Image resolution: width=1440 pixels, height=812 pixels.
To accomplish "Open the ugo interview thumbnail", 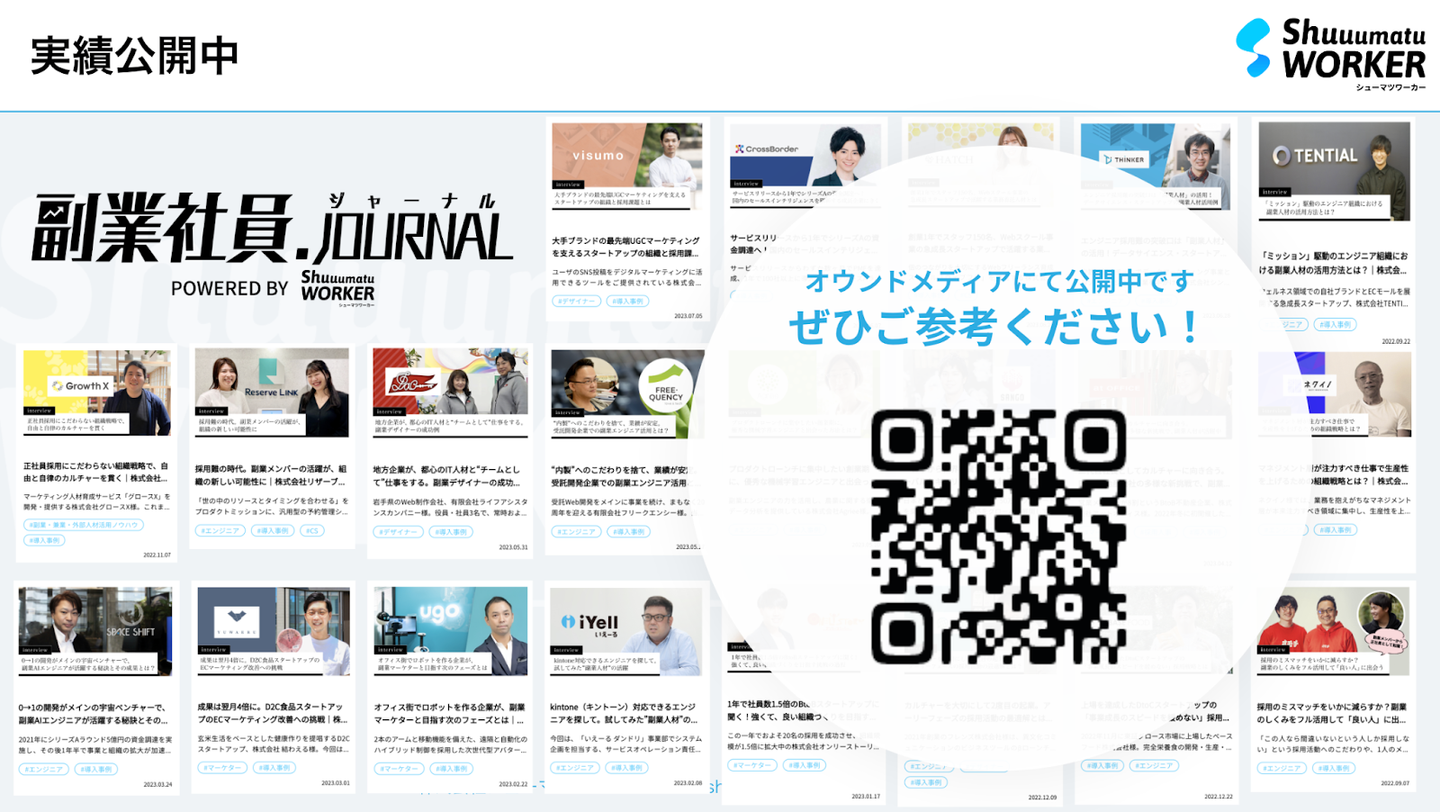I will [x=450, y=631].
